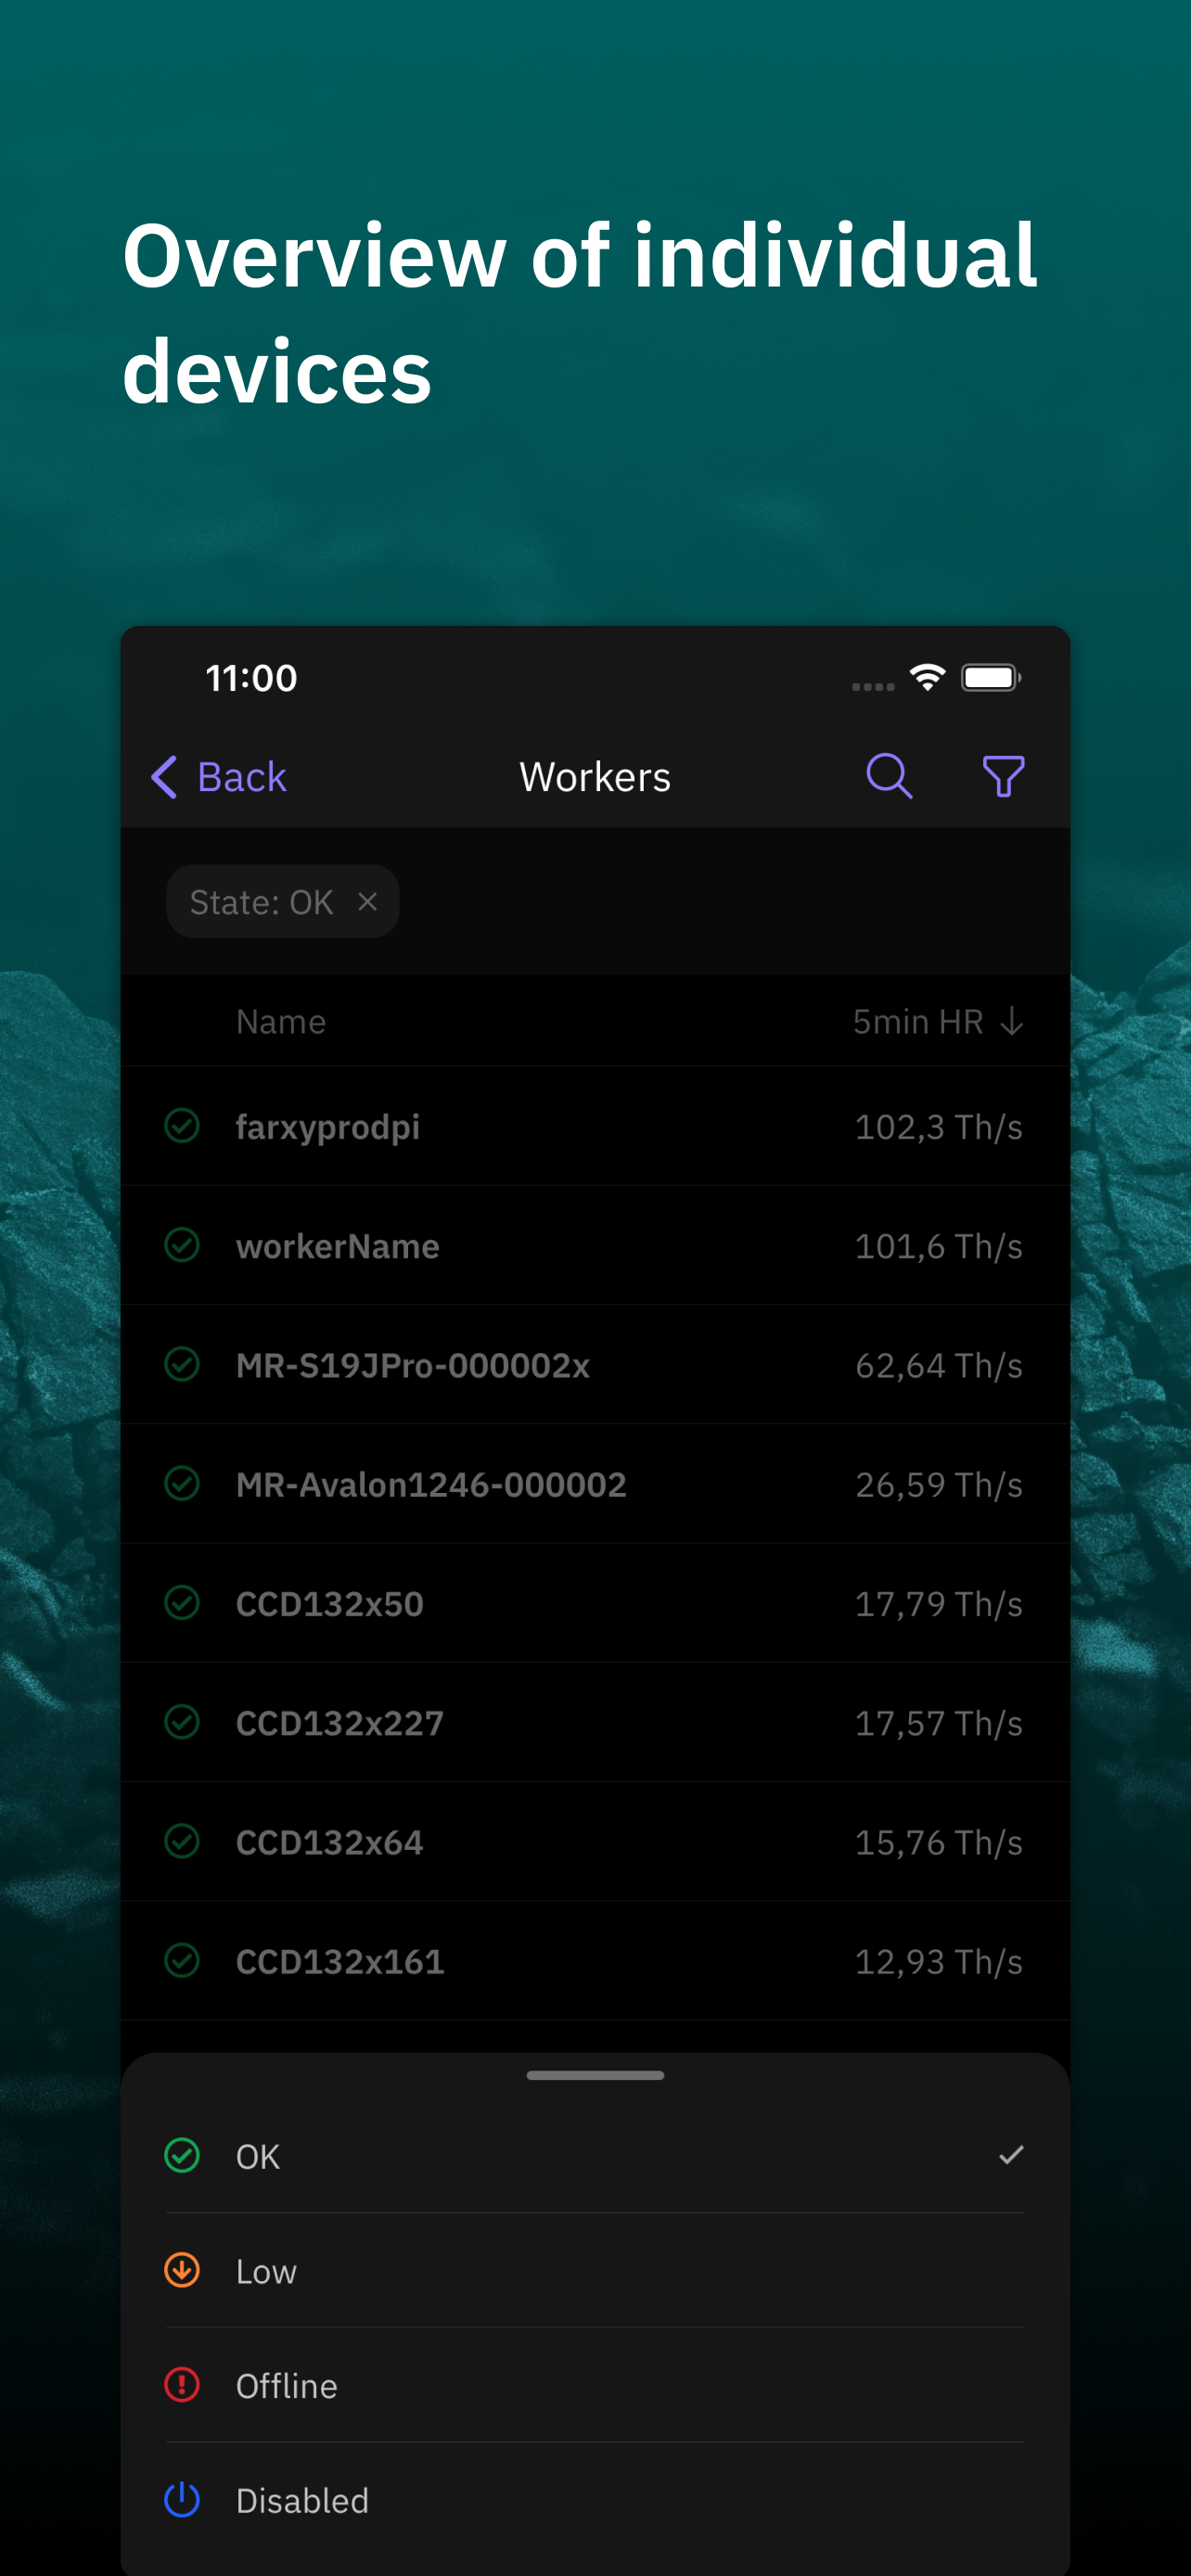This screenshot has width=1191, height=2576.
Task: Tap the battery status icon
Action: 991,677
